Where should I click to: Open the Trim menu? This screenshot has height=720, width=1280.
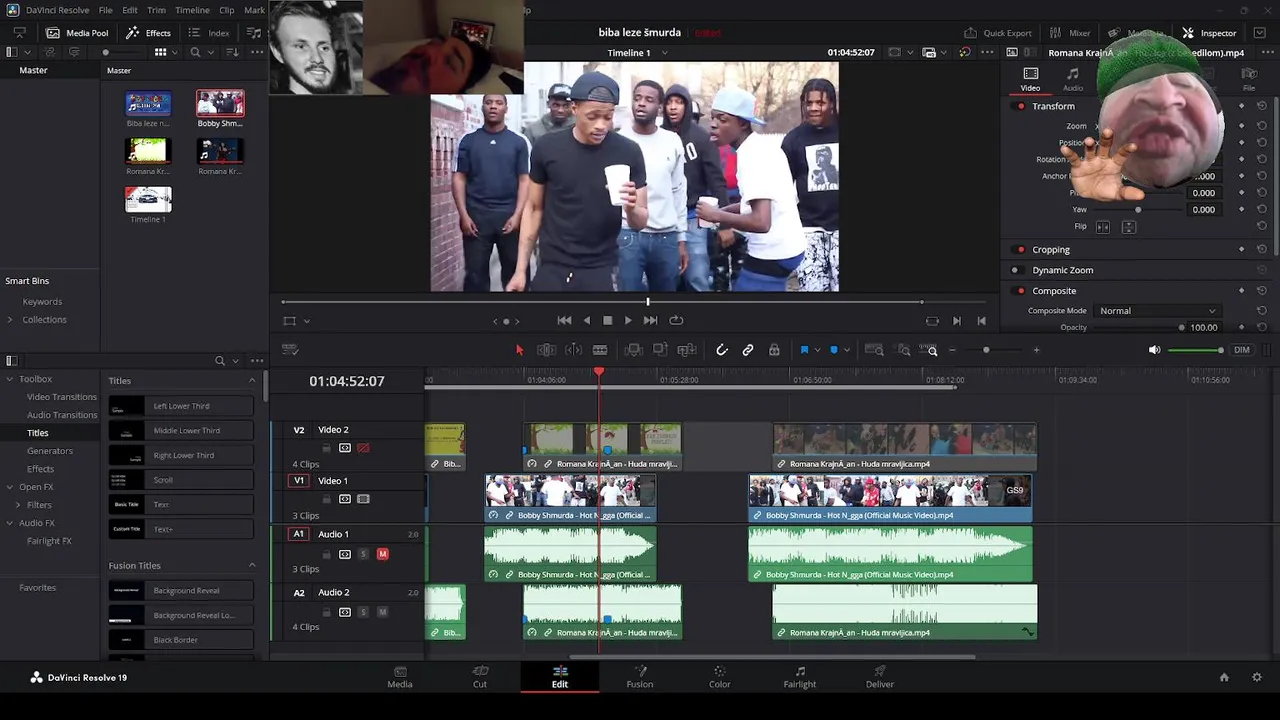pyautogui.click(x=157, y=10)
